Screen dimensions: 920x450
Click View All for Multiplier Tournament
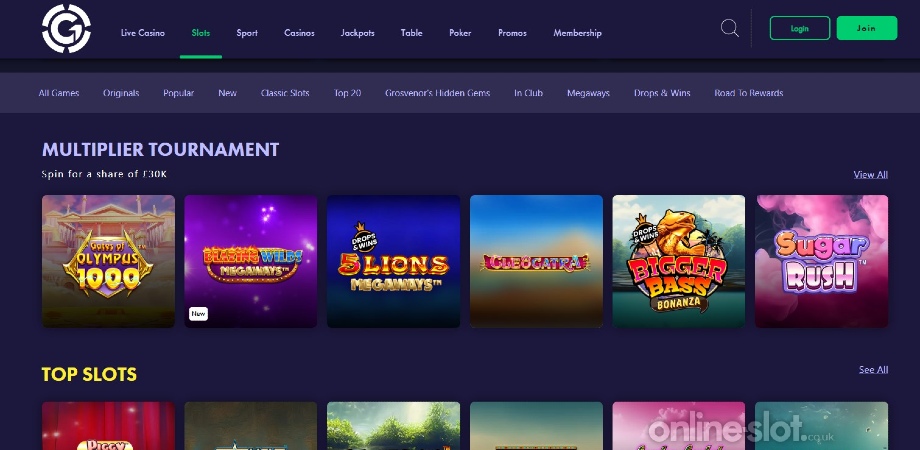(871, 174)
